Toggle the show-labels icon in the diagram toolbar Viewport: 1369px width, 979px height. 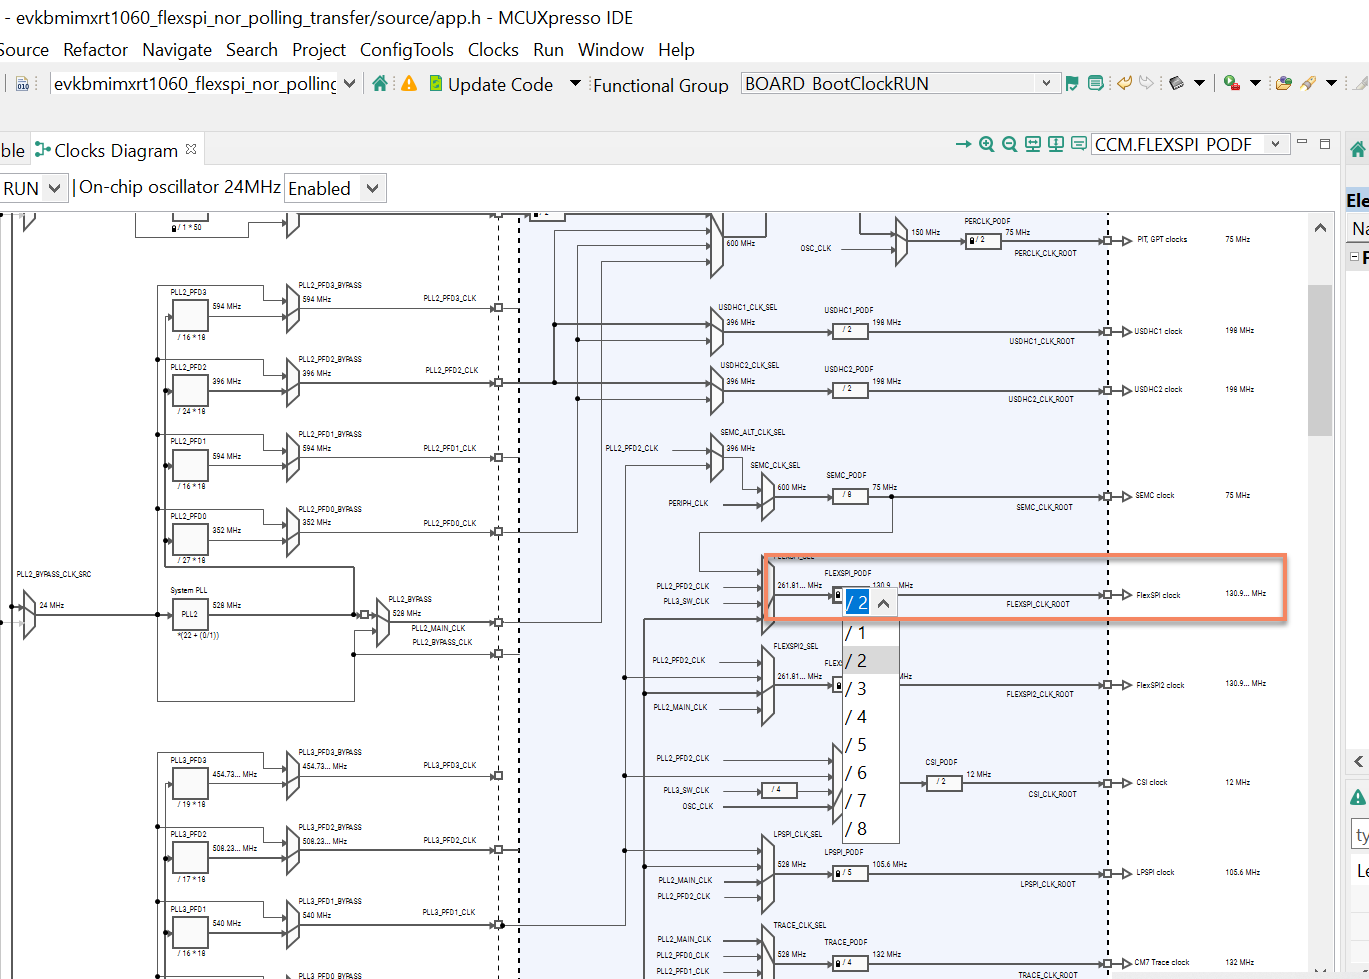coord(1078,144)
